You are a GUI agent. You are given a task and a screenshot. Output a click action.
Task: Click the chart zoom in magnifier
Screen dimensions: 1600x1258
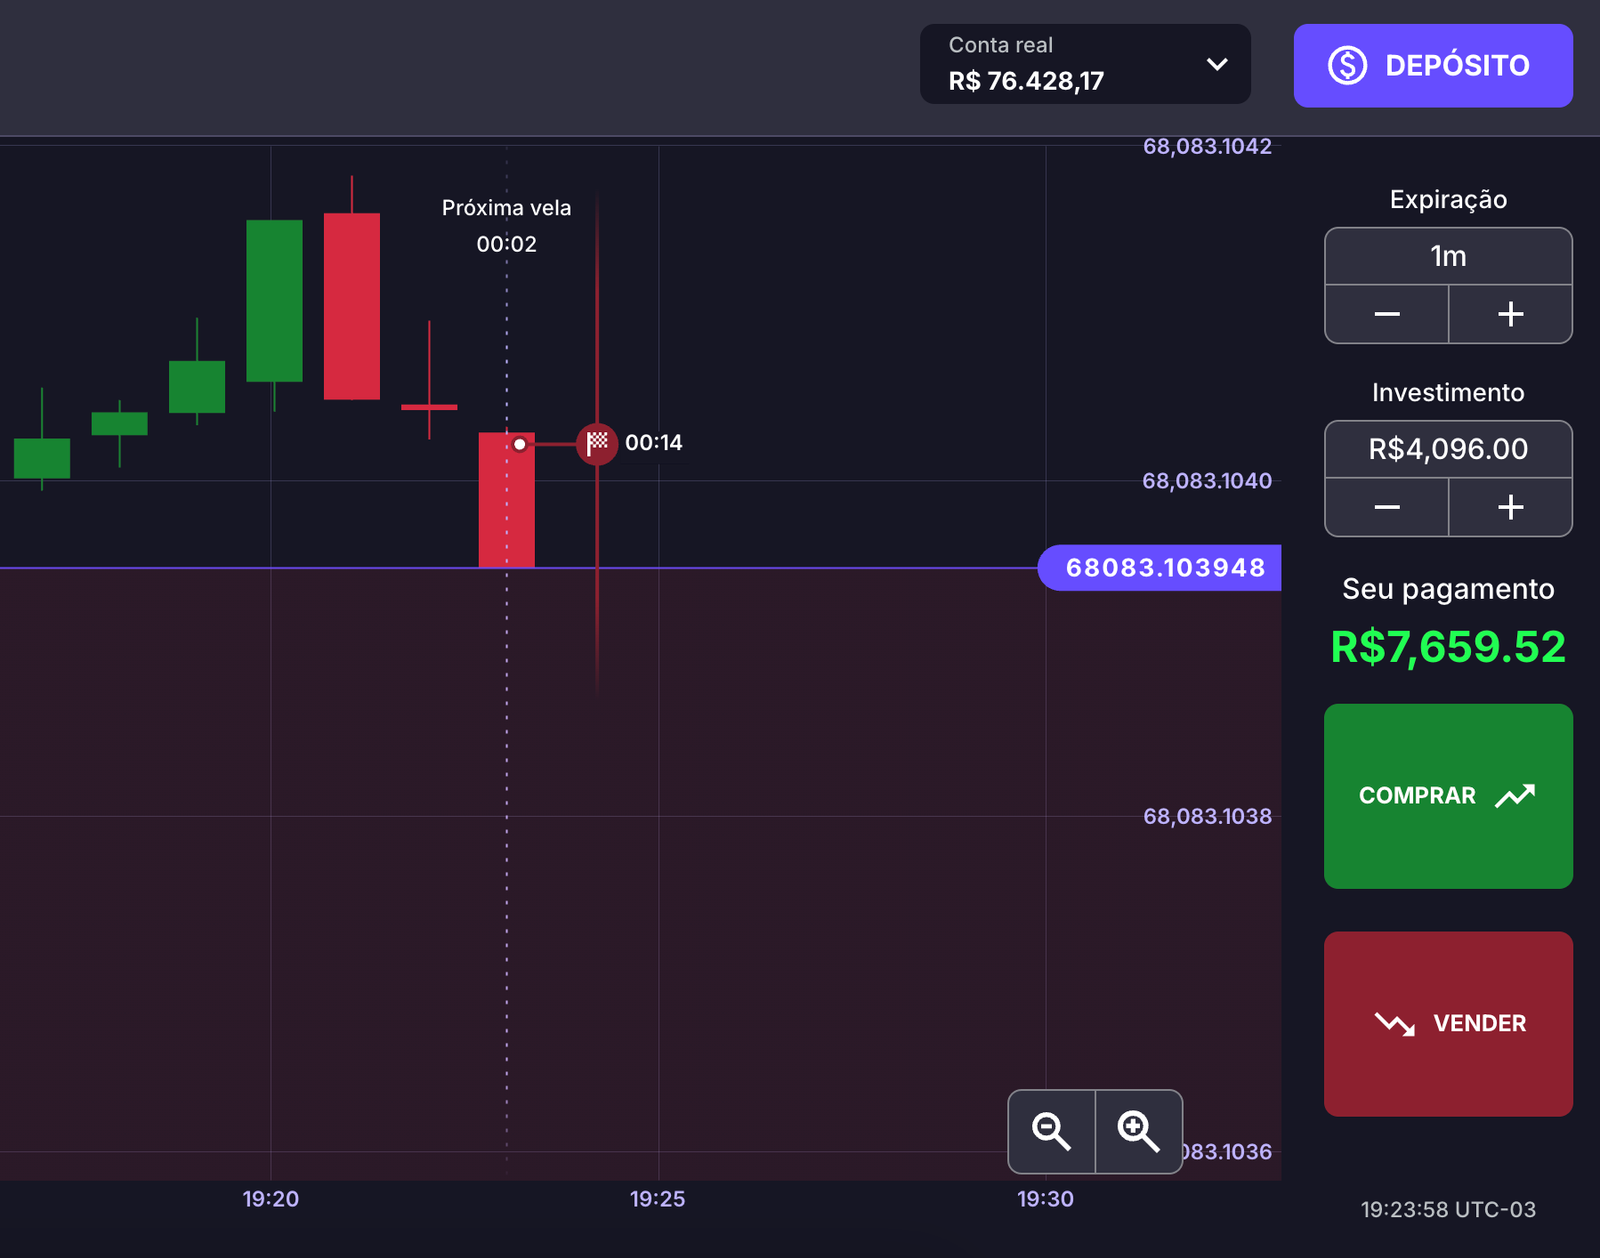(1138, 1131)
